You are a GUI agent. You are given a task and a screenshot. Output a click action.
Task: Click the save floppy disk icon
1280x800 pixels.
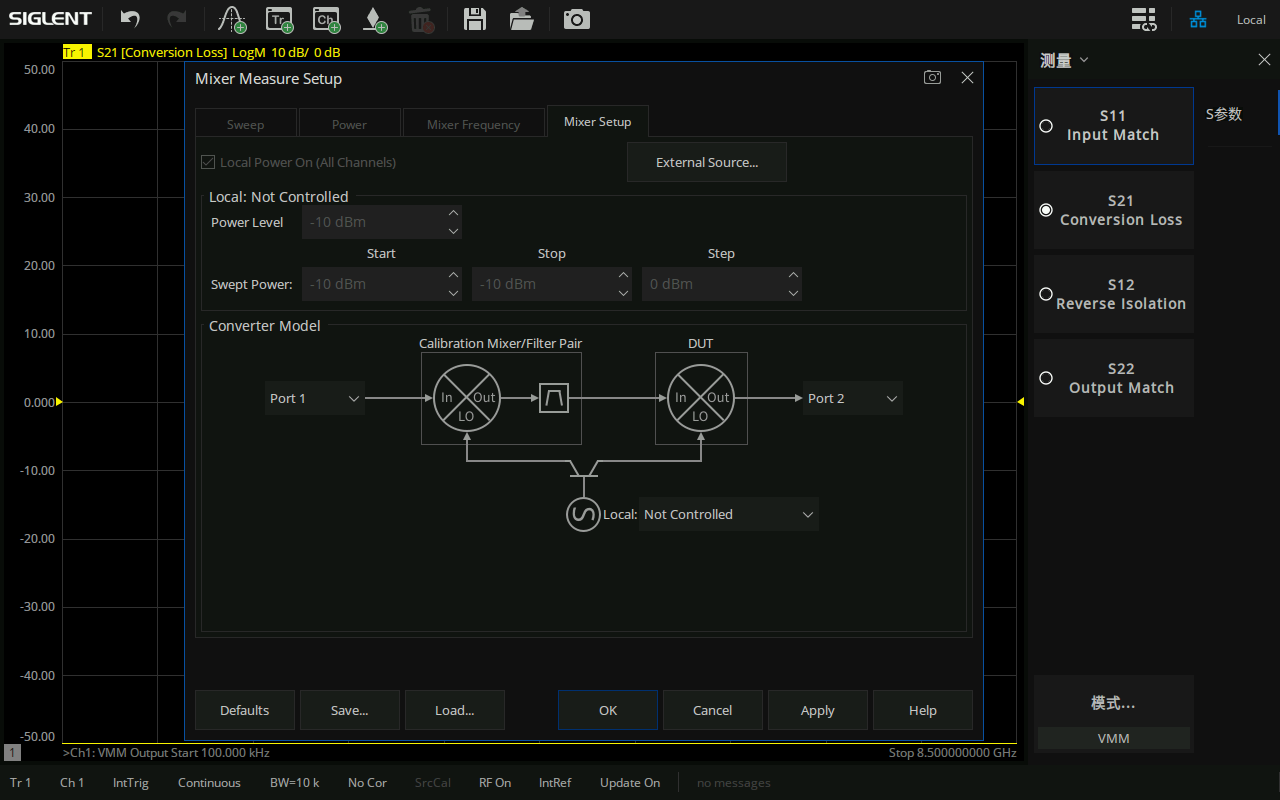pos(475,19)
